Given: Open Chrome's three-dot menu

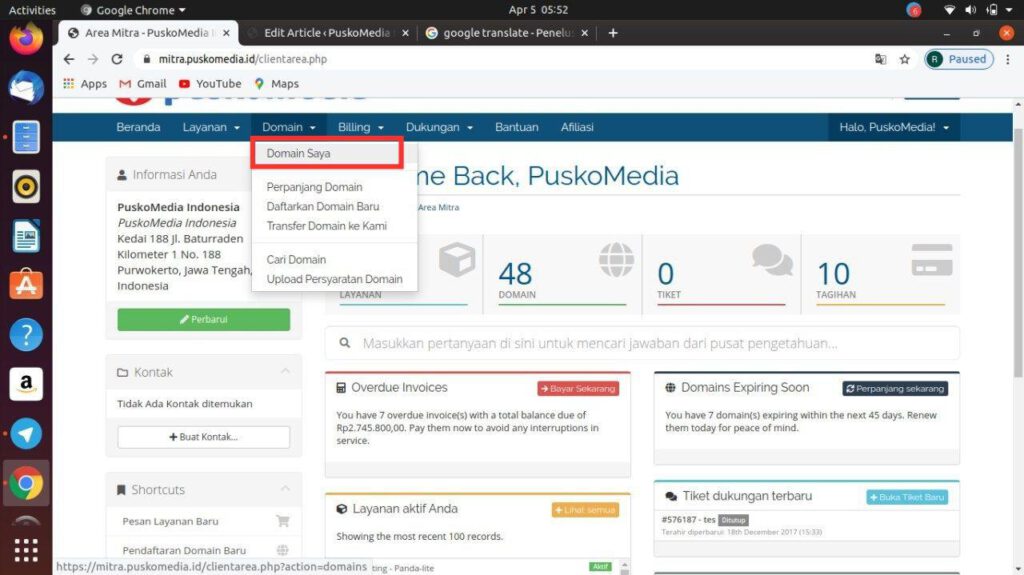Looking at the screenshot, I should (x=1008, y=59).
